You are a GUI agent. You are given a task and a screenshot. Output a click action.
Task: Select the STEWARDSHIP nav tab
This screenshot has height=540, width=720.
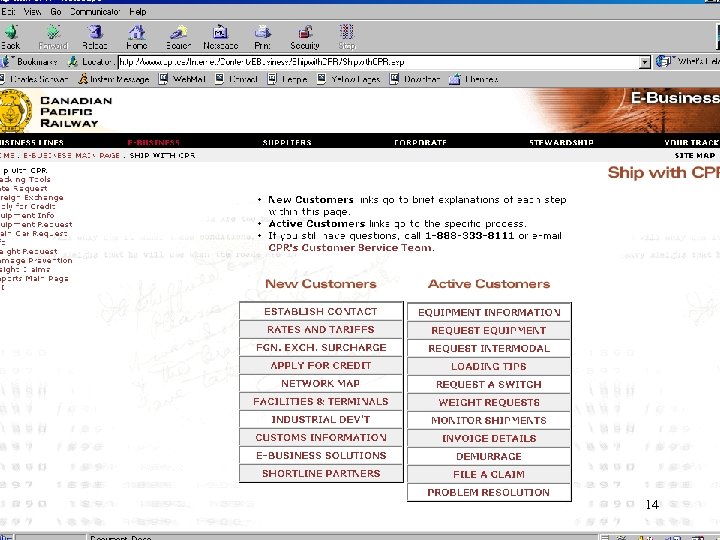point(561,142)
